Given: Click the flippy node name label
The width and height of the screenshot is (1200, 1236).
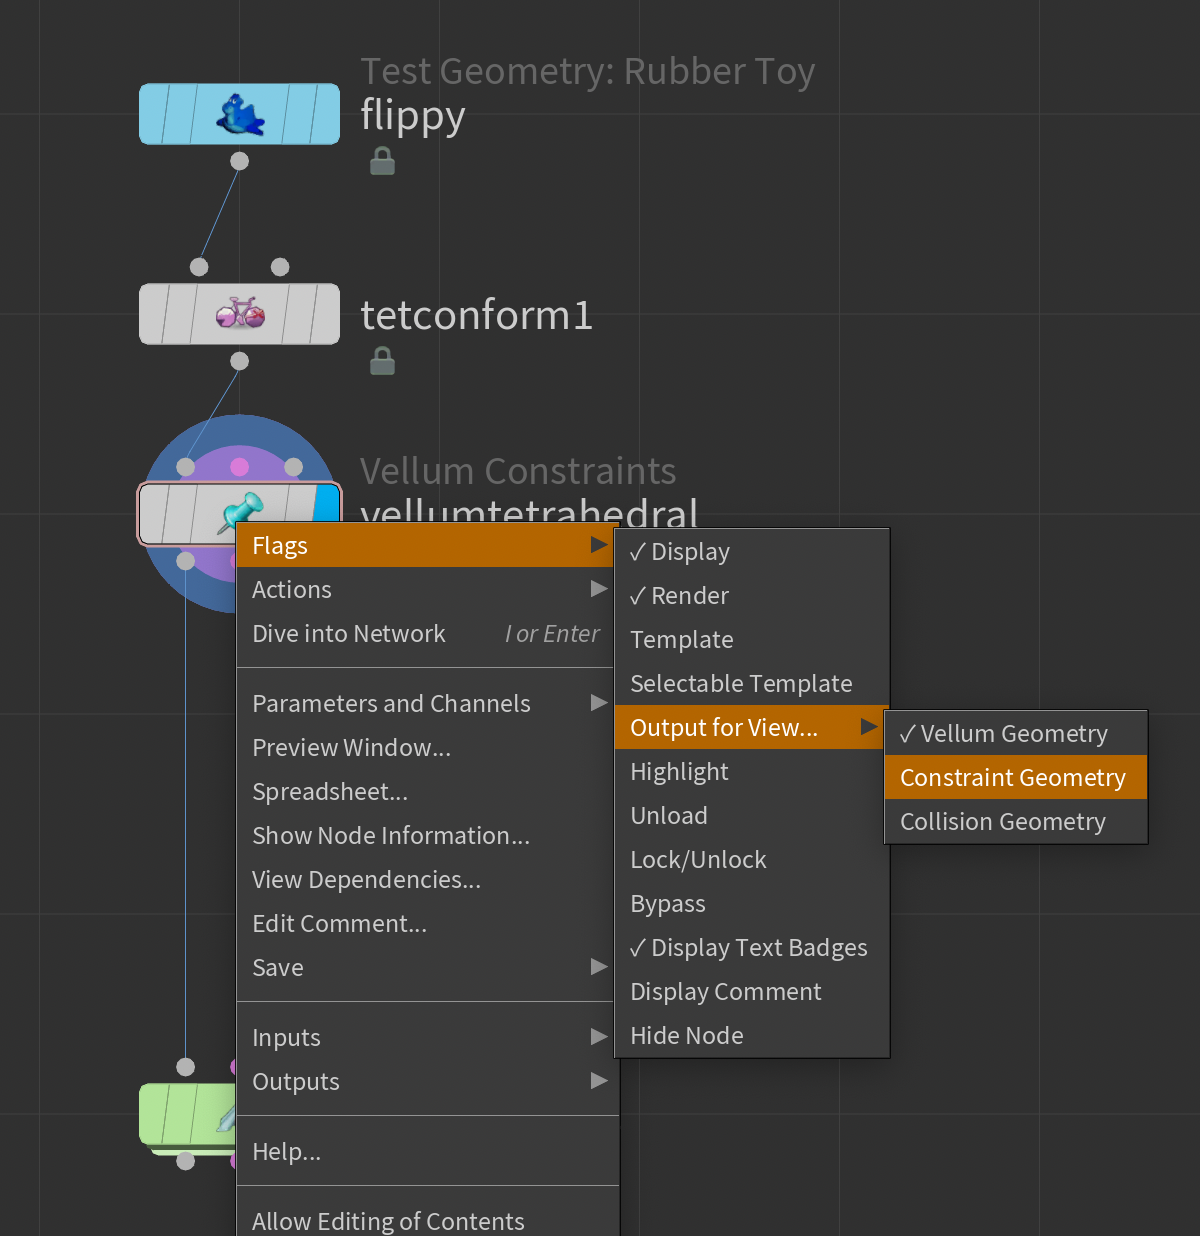Looking at the screenshot, I should pos(413,116).
